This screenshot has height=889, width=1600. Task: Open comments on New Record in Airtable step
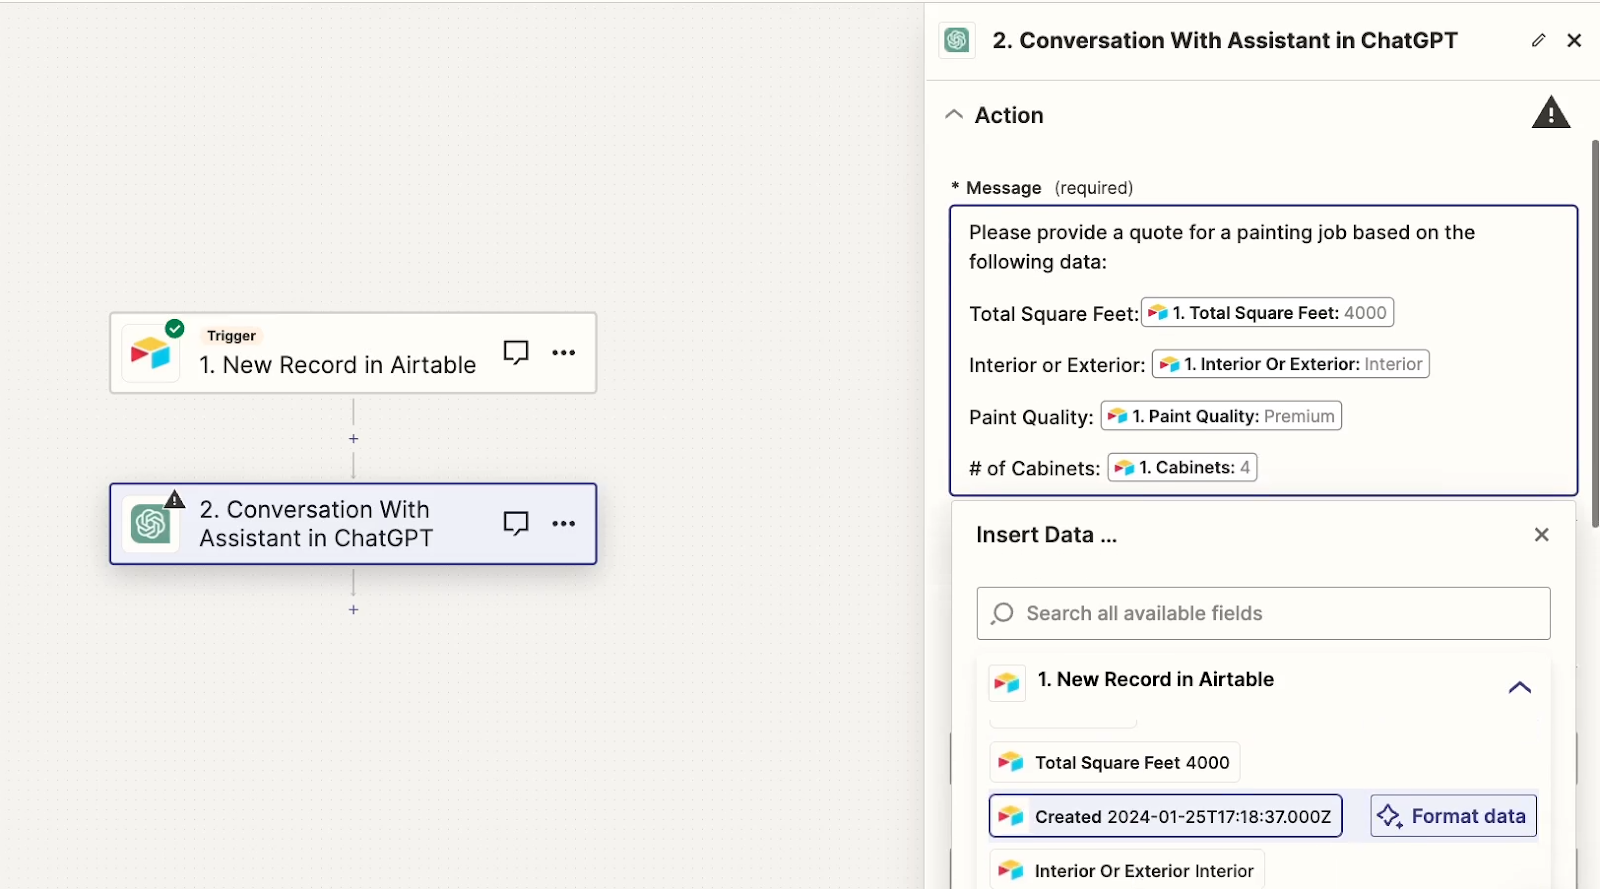coord(516,352)
